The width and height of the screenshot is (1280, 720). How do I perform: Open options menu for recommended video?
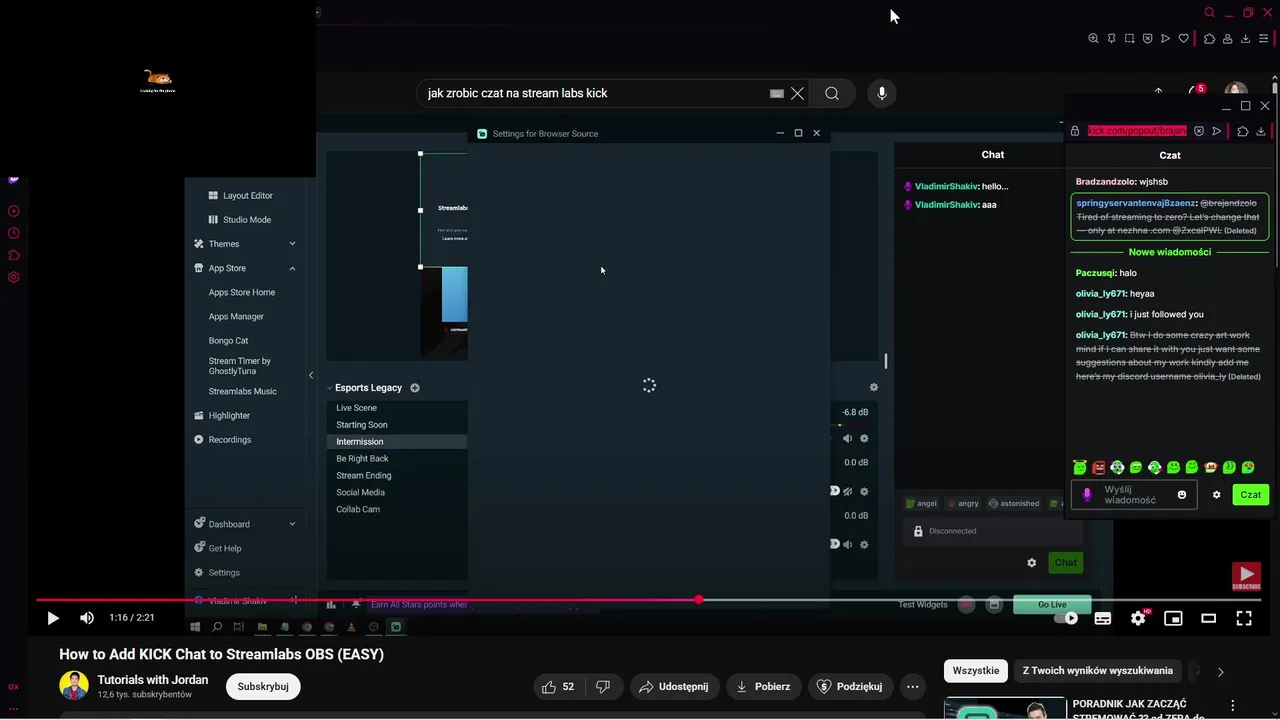1233,706
